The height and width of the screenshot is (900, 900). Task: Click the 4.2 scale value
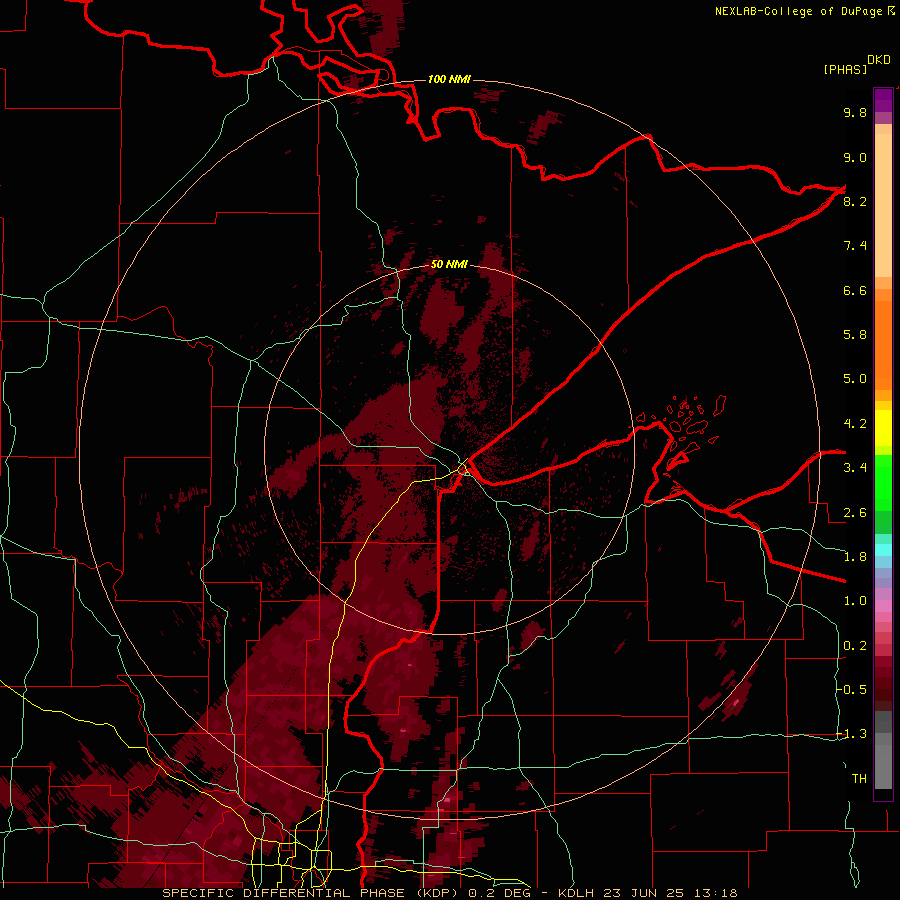[x=855, y=424]
